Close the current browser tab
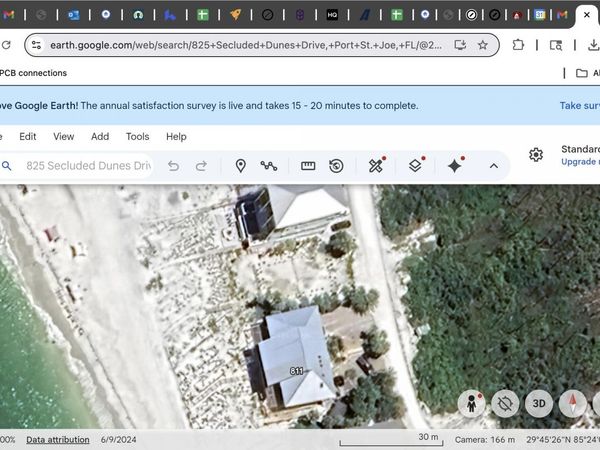600x450 pixels. [x=587, y=15]
